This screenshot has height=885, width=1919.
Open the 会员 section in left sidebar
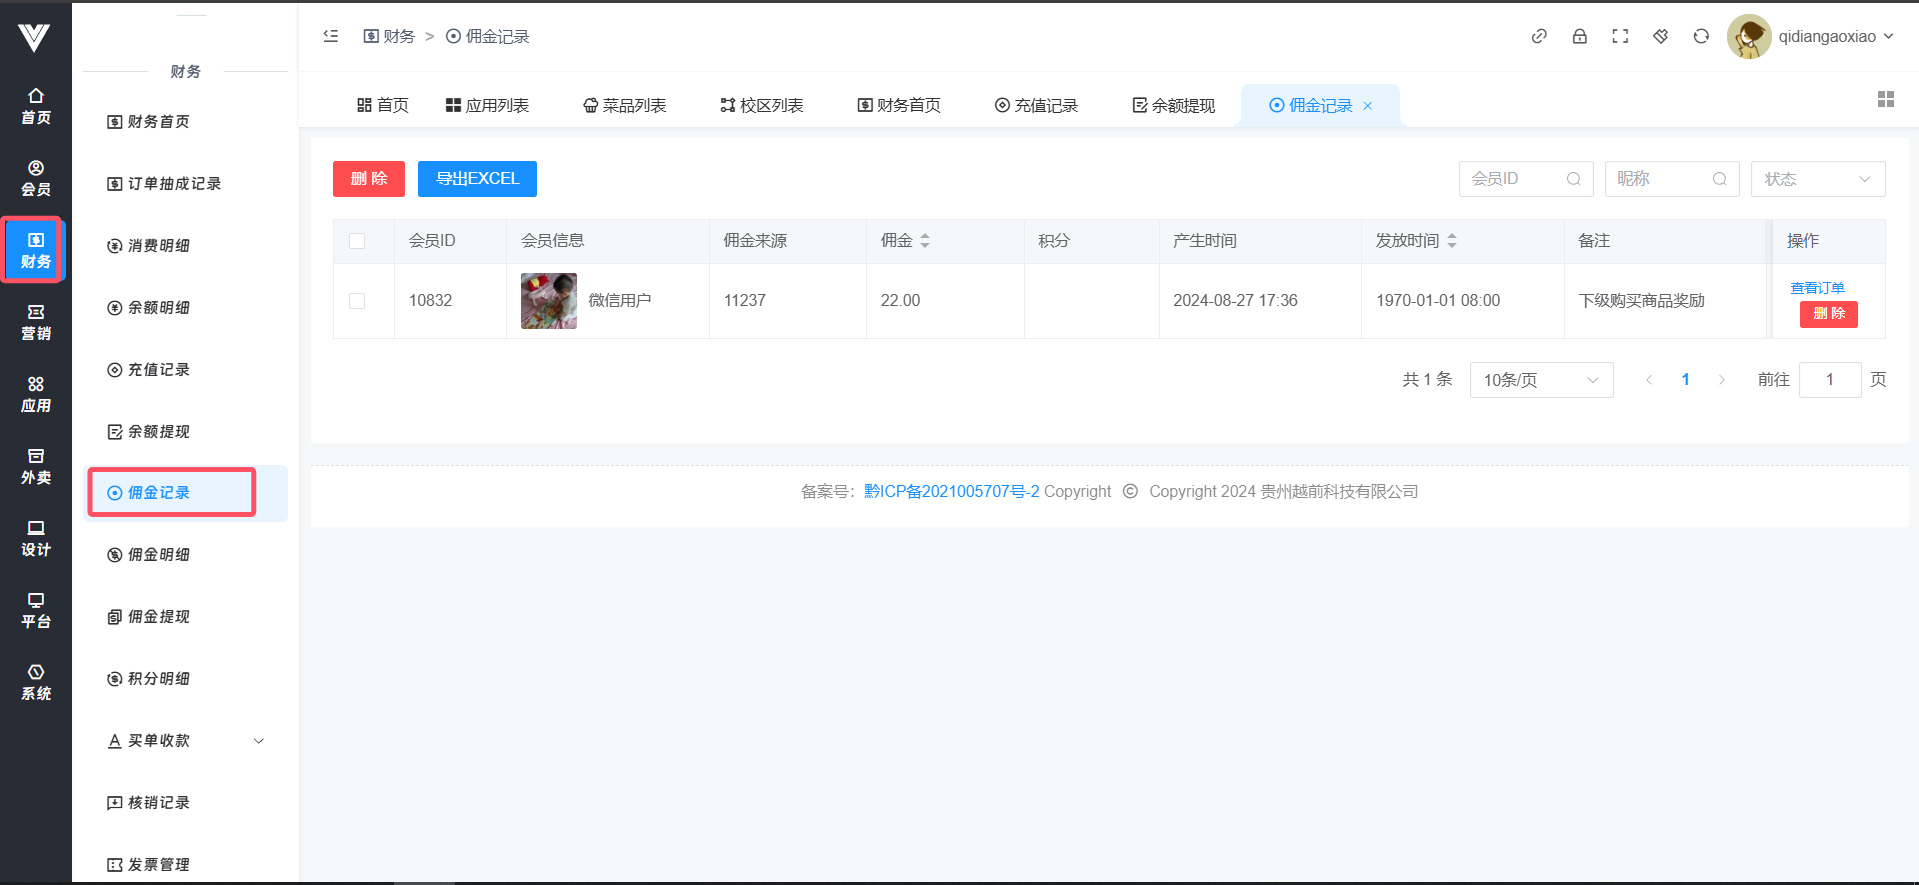click(x=36, y=178)
